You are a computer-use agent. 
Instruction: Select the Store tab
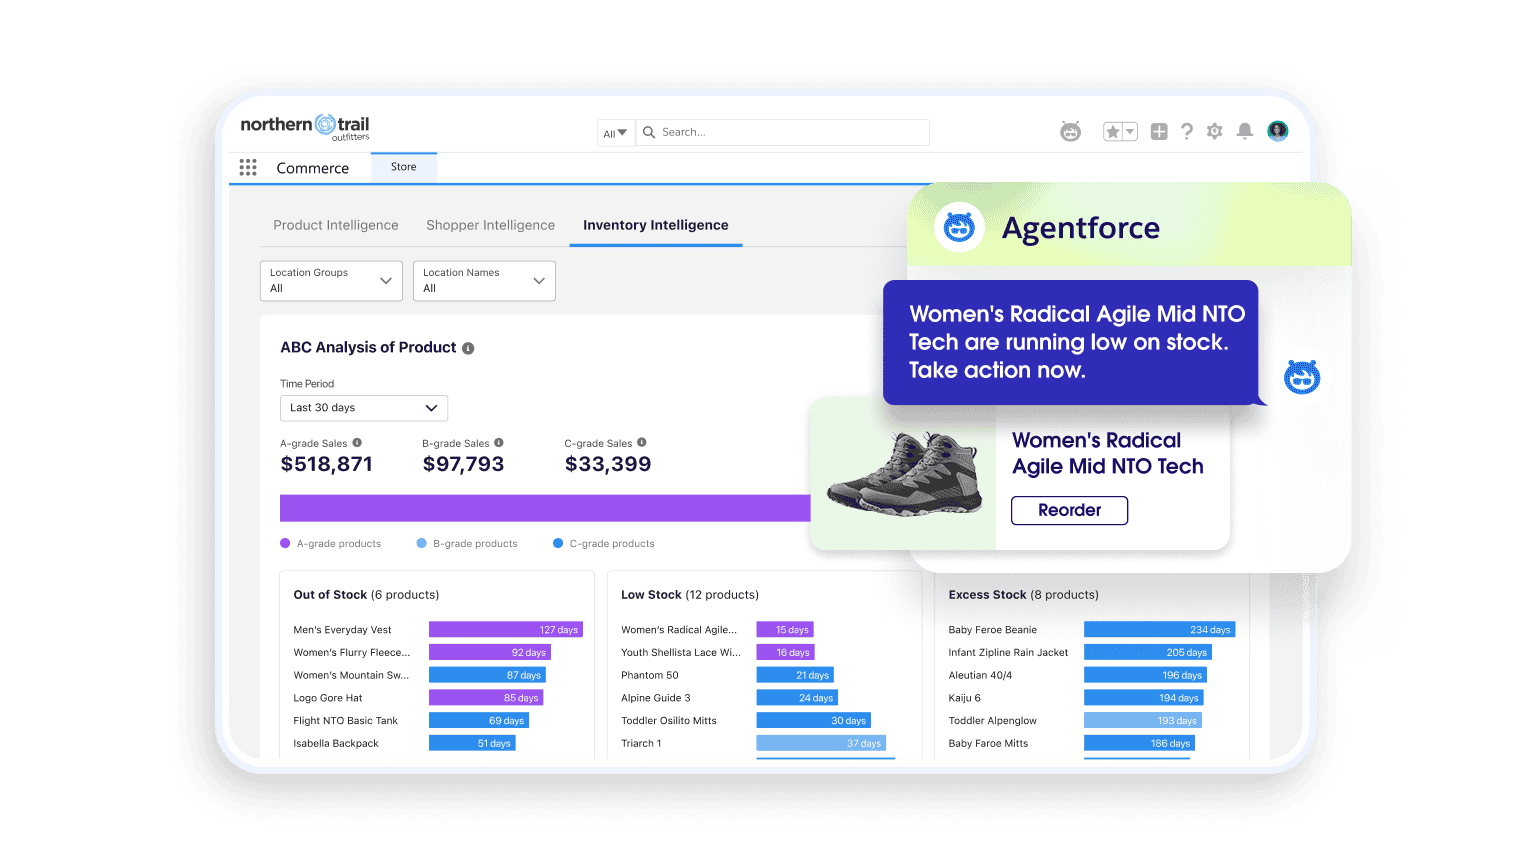[403, 166]
